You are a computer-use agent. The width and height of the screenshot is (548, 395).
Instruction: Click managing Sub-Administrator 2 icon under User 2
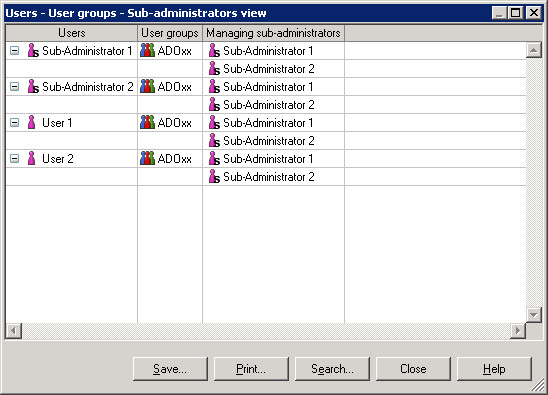point(214,177)
